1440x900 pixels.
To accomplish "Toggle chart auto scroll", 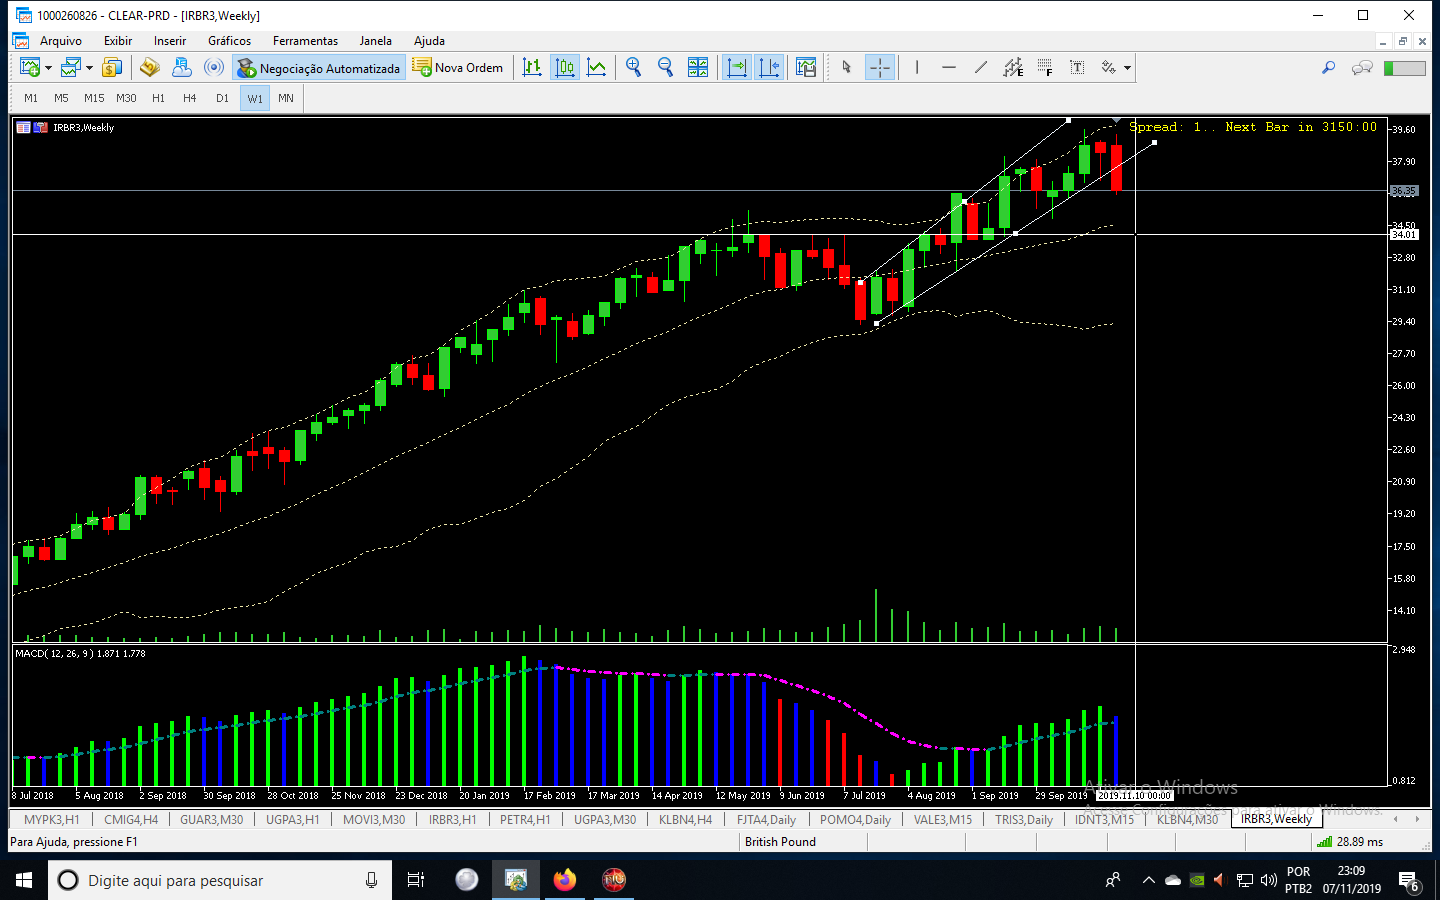I will tap(737, 68).
